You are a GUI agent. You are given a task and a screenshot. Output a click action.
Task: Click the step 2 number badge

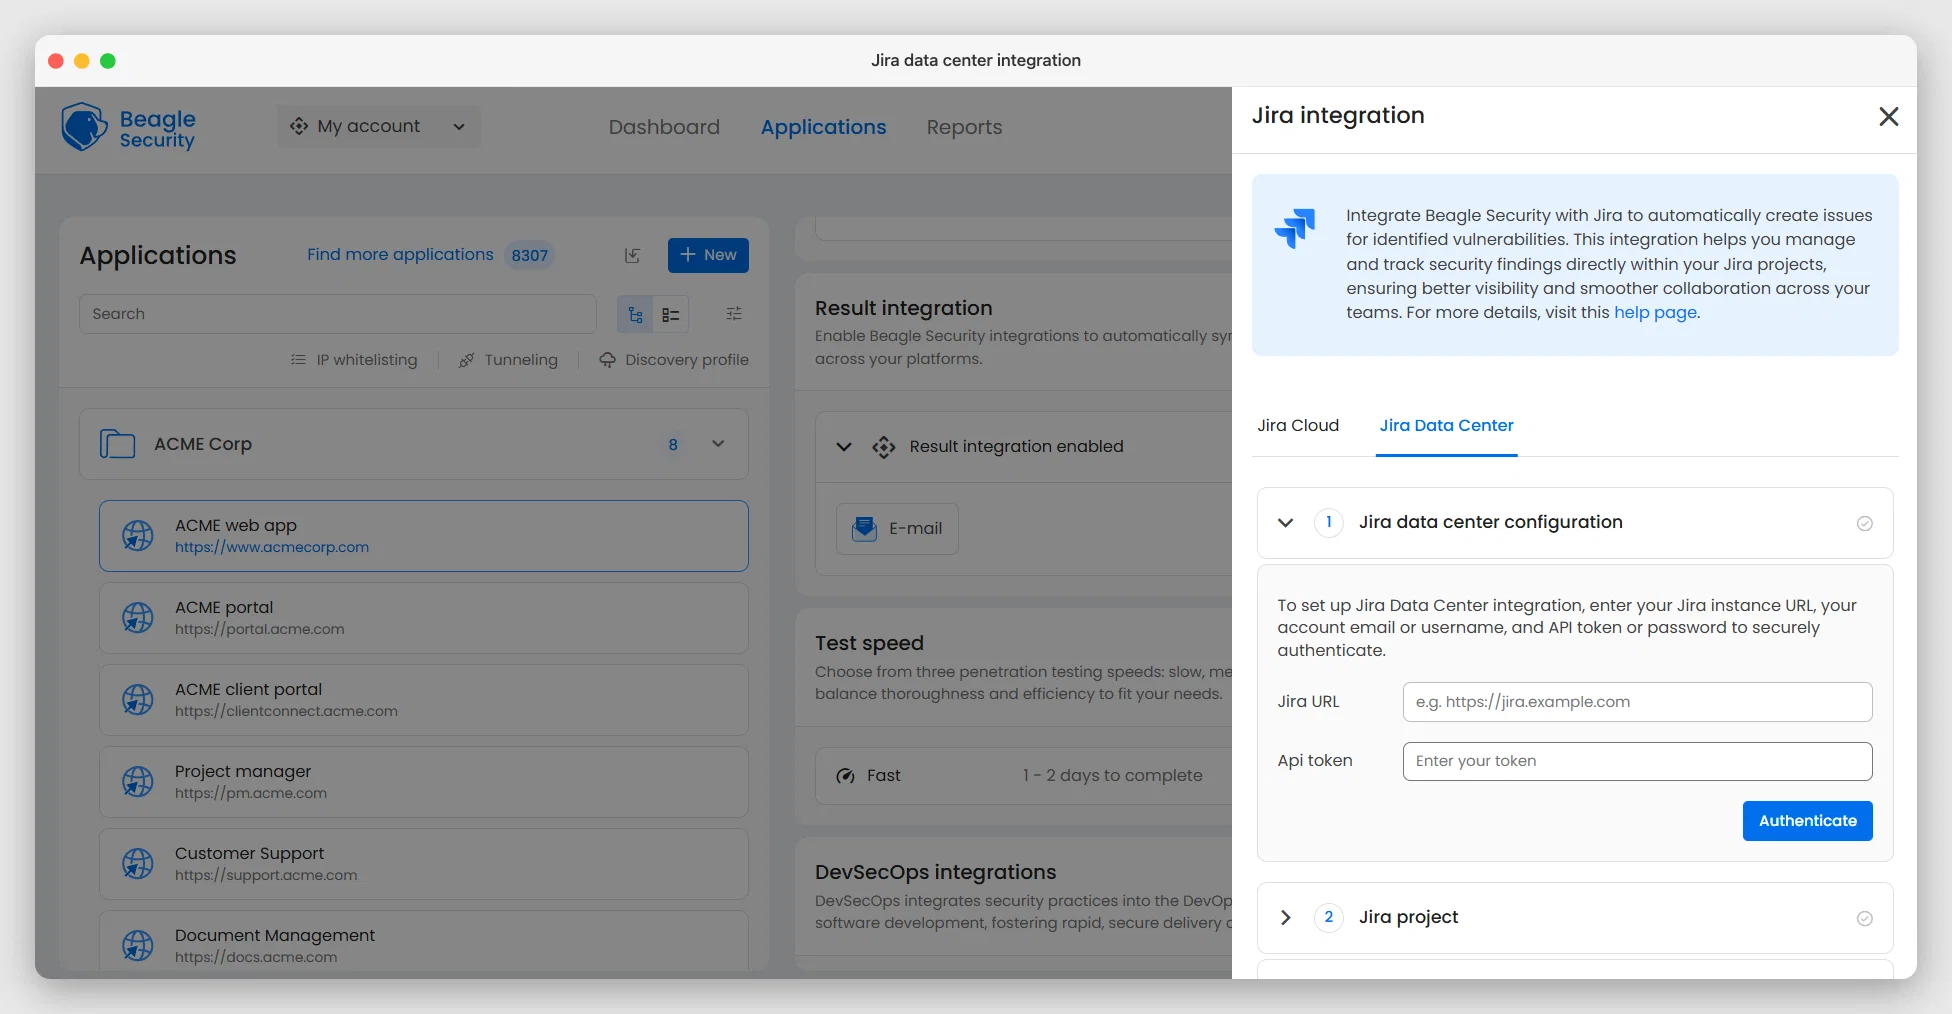point(1329,917)
